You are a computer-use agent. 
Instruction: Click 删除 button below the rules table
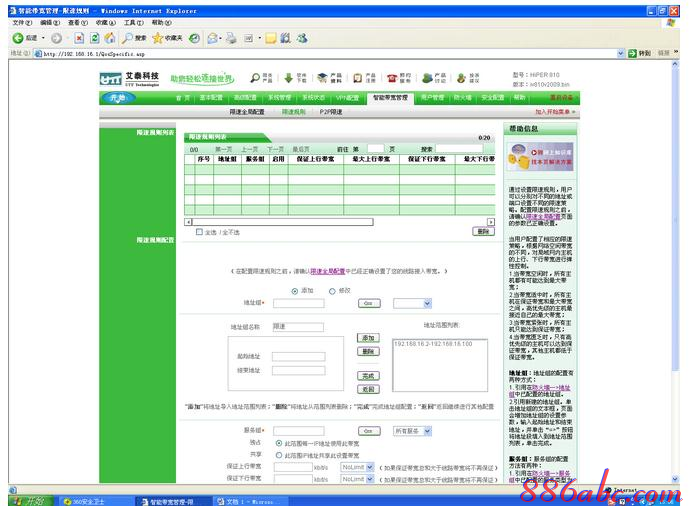click(x=484, y=231)
